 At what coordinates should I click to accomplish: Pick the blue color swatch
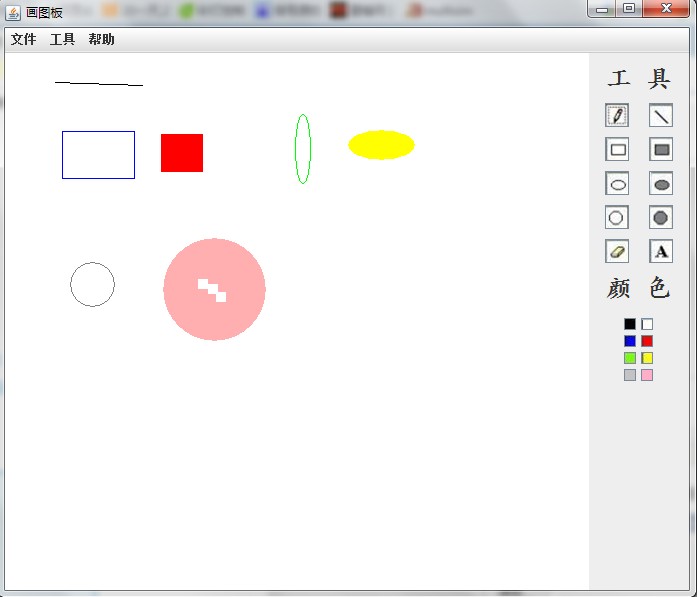click(630, 341)
